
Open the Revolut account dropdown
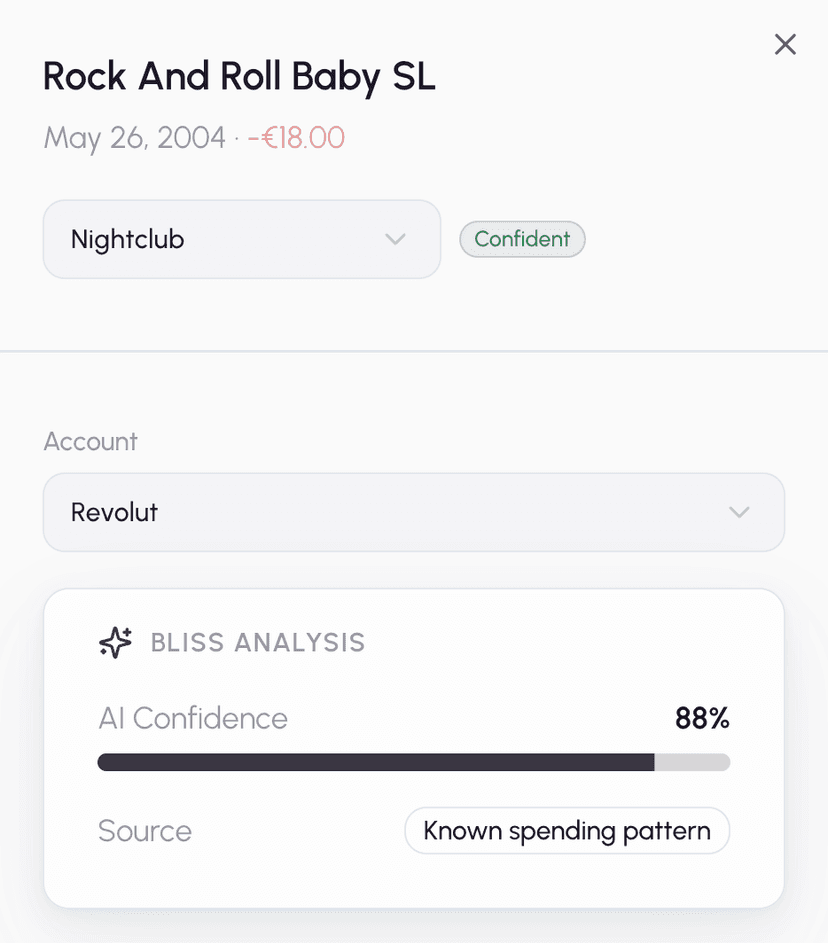click(413, 512)
